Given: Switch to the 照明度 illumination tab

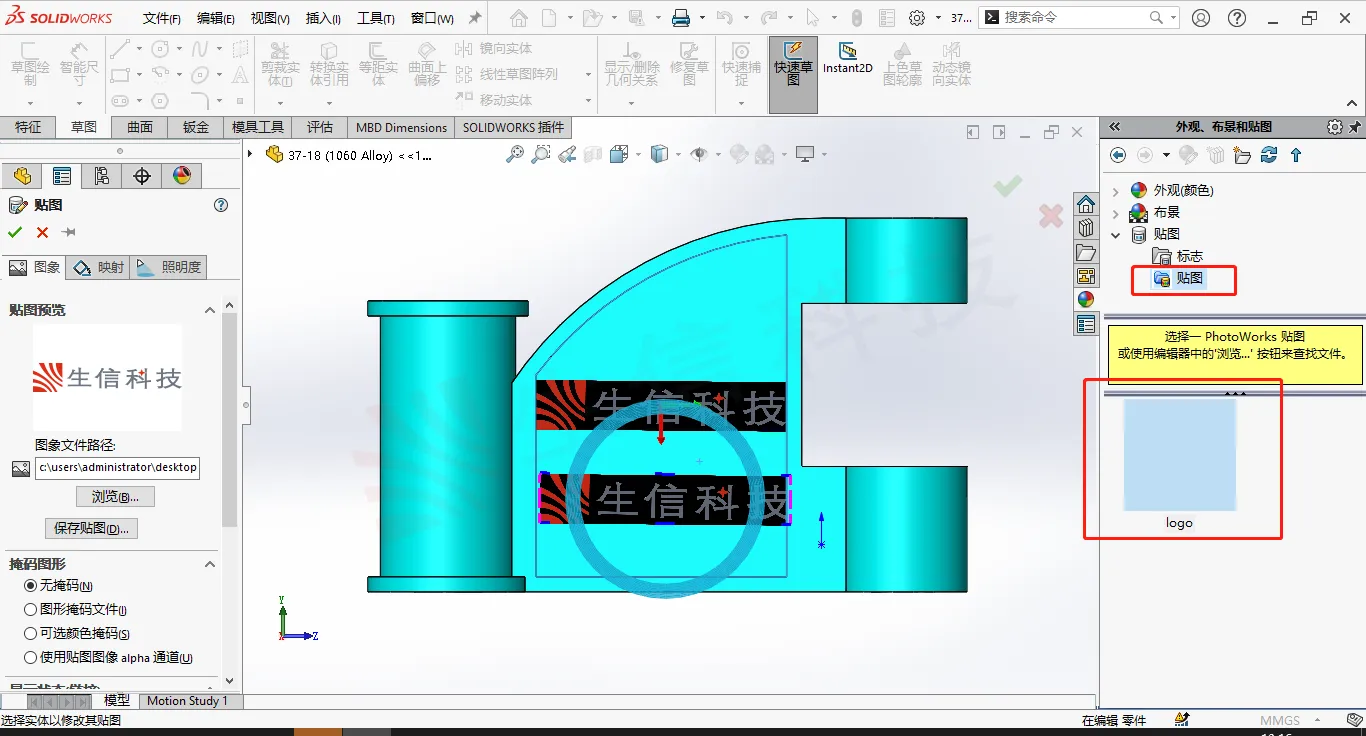Looking at the screenshot, I should click(171, 267).
